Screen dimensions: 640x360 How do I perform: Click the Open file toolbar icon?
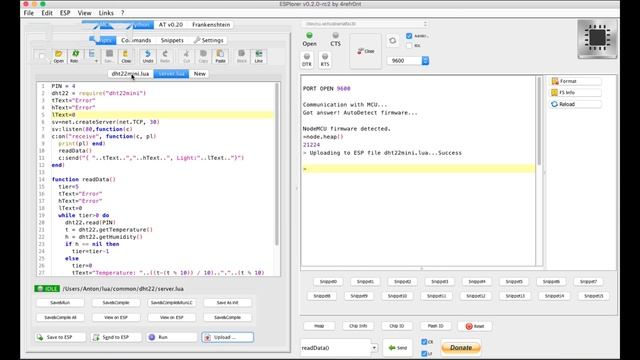tap(58, 56)
